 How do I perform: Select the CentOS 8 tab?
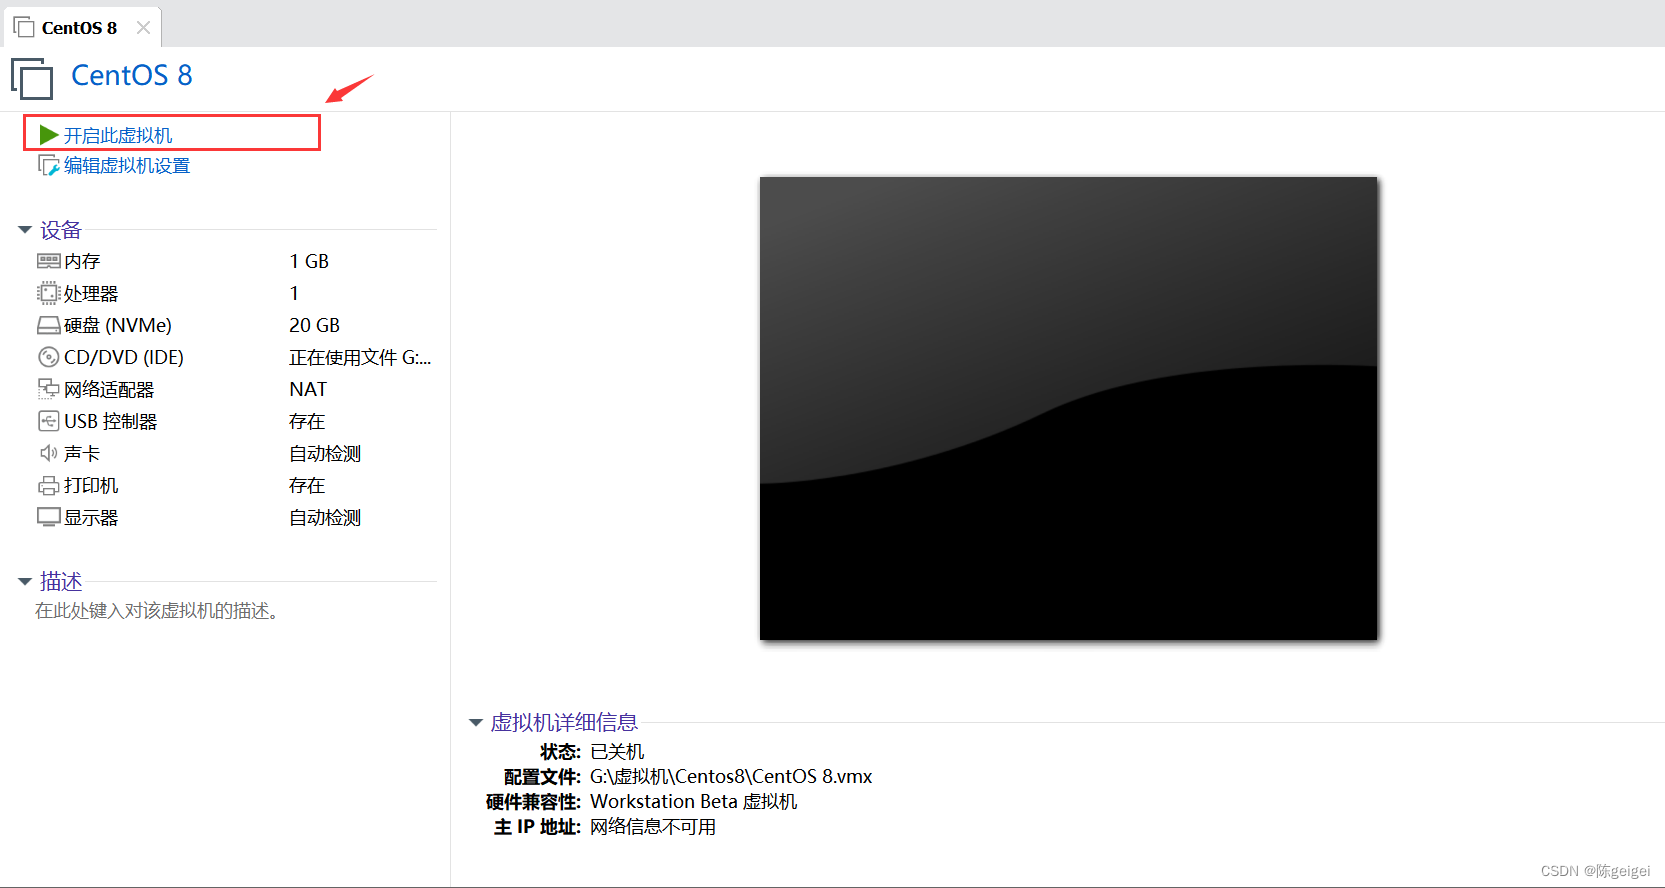click(x=82, y=27)
